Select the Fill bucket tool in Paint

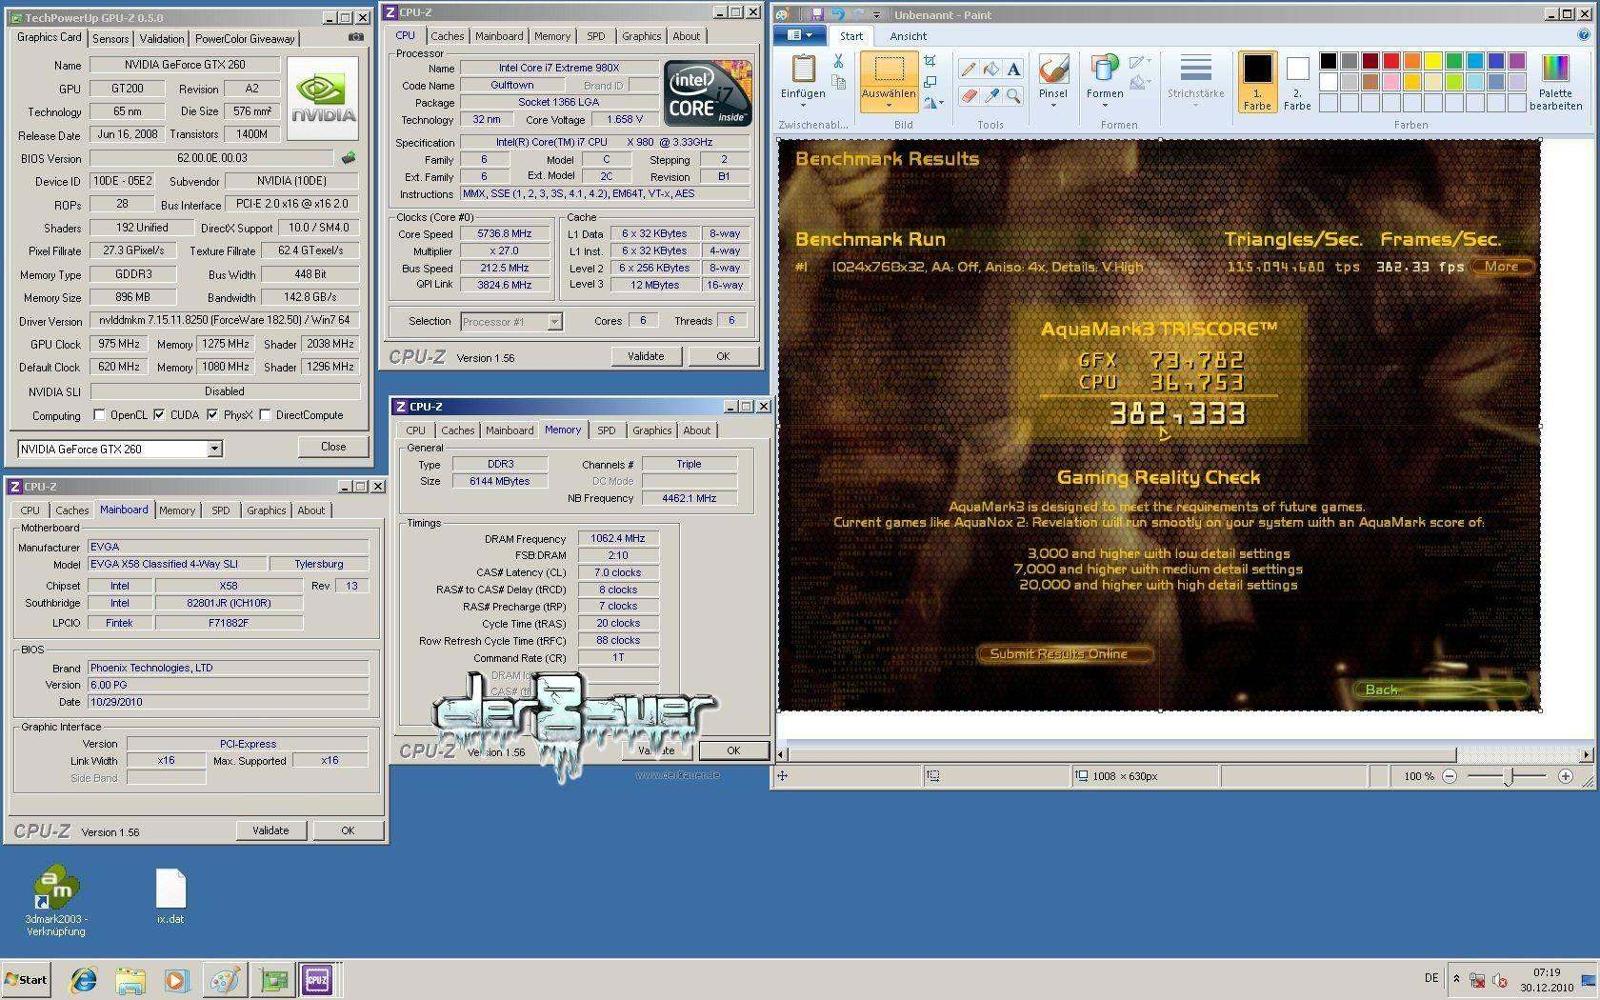[990, 69]
